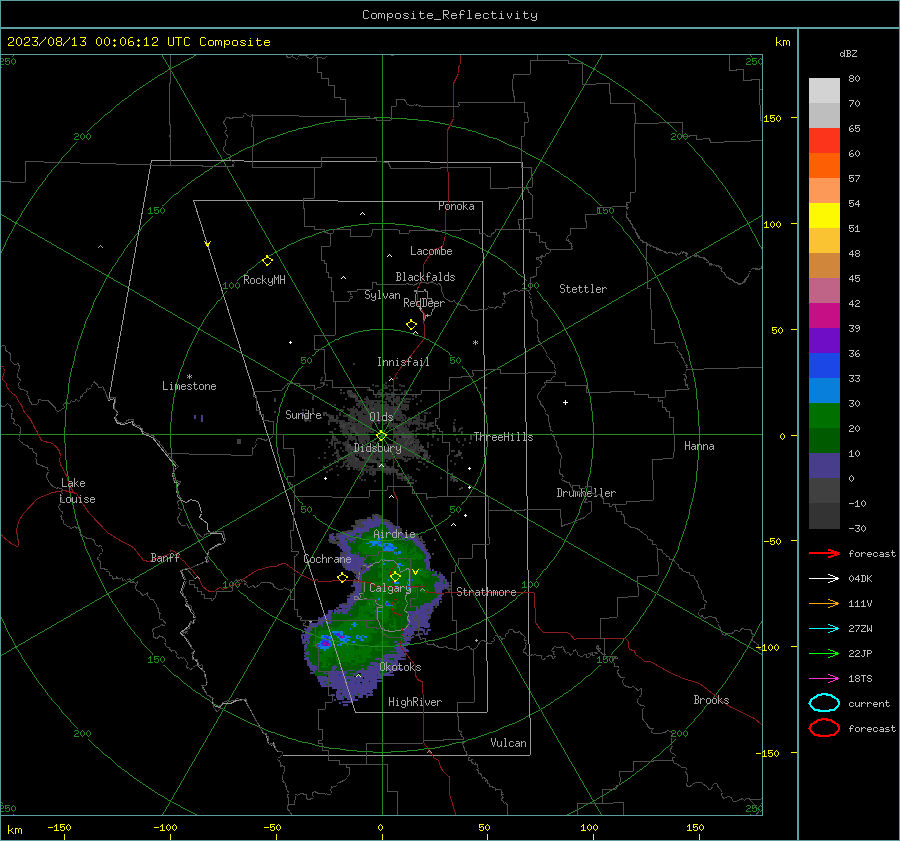
Task: Click the white plus marker west of Hanna
Action: pos(565,402)
